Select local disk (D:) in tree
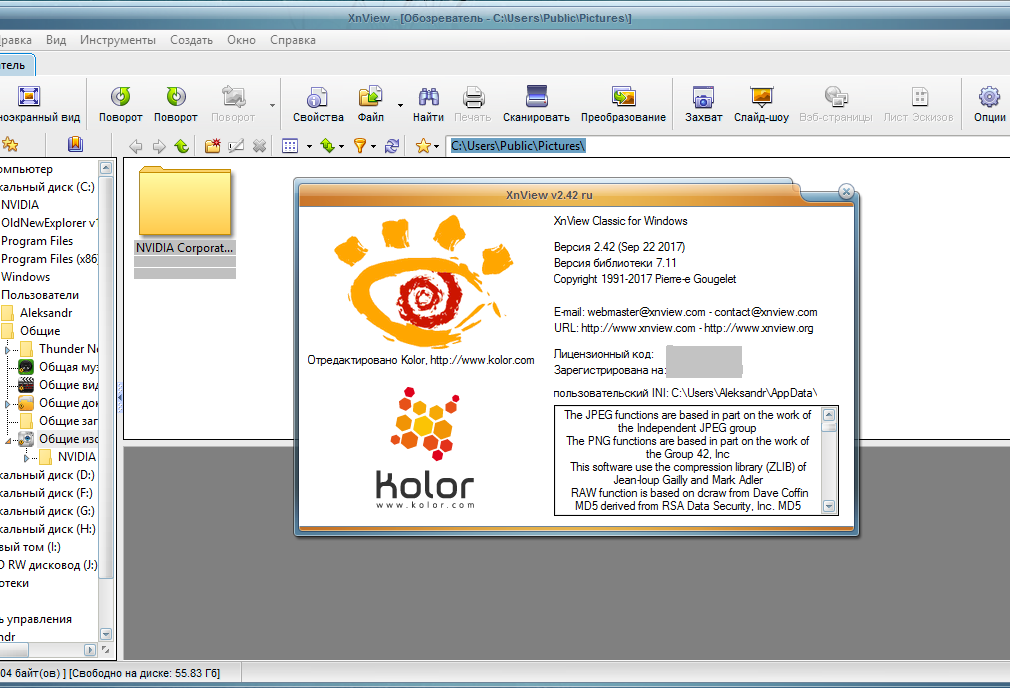1010x688 pixels. pyautogui.click(x=48, y=475)
